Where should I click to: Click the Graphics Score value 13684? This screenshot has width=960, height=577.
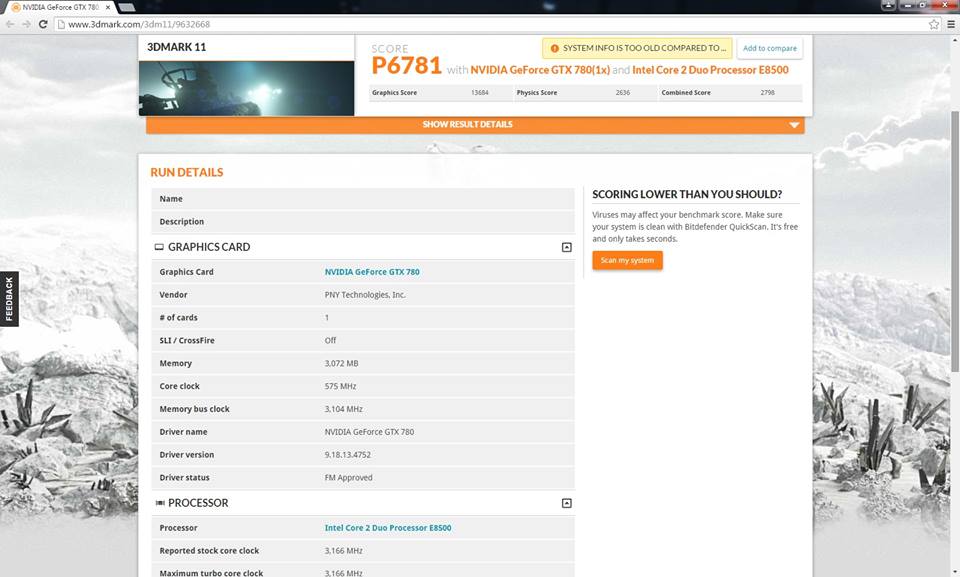pos(479,93)
